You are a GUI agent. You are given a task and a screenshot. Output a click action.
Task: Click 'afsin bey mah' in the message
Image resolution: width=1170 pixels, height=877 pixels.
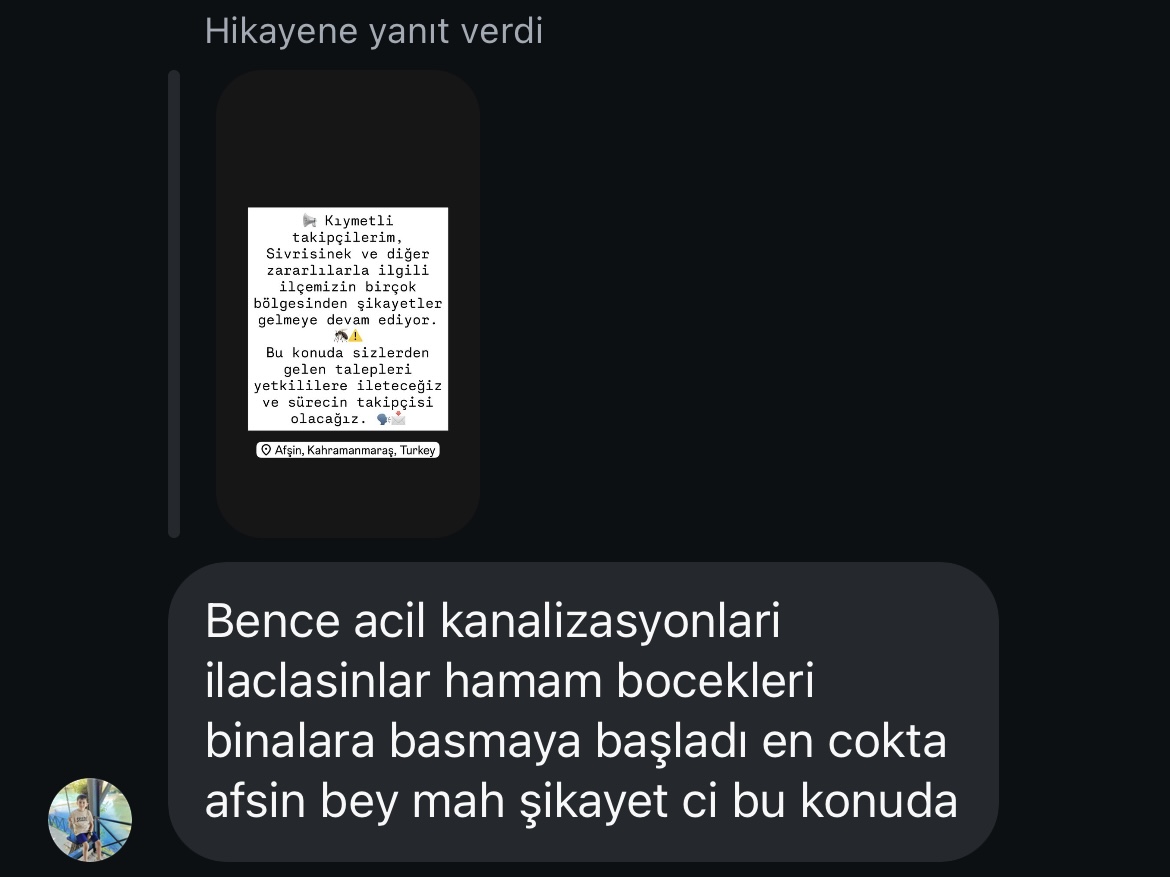(355, 801)
